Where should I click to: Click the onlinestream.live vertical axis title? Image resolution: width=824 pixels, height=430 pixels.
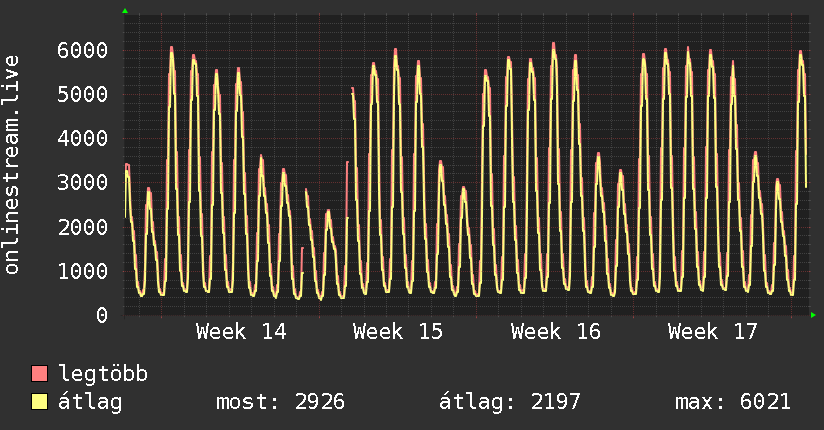[12, 165]
